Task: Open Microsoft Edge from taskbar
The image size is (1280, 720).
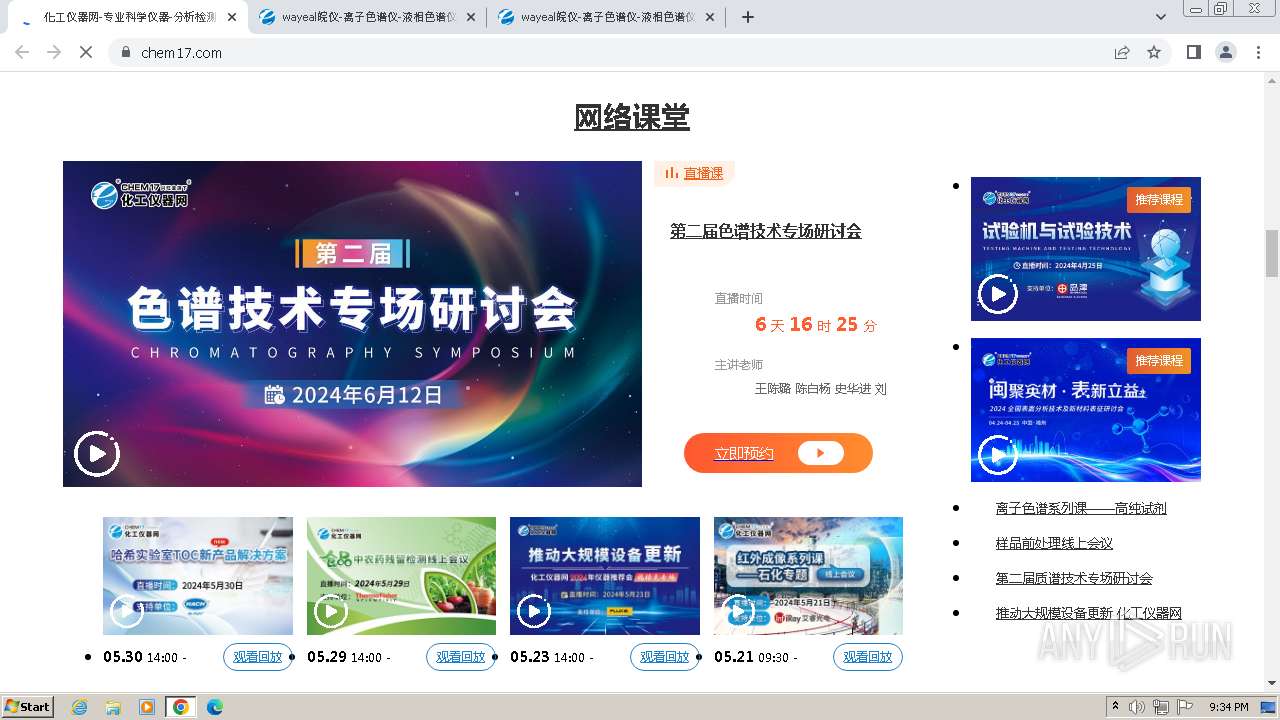Action: [214, 707]
